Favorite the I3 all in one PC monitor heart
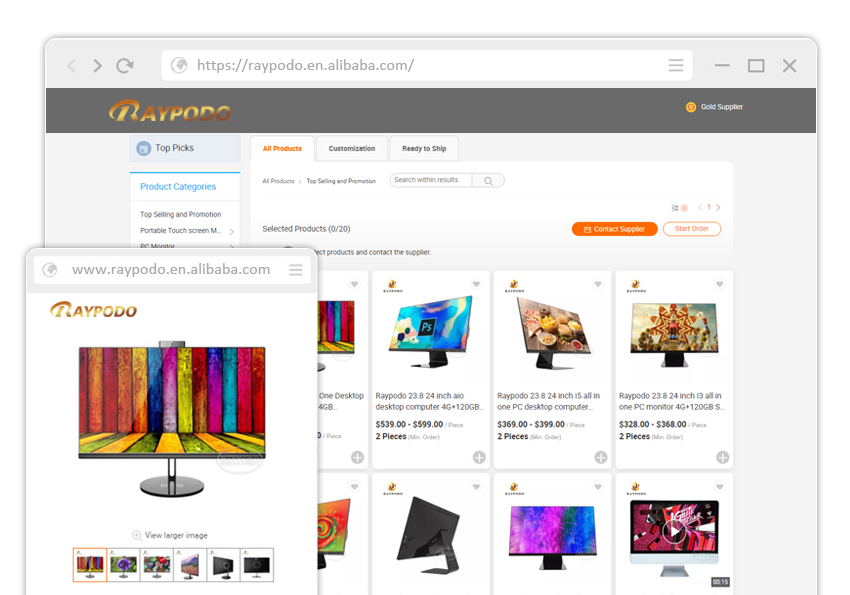This screenshot has height=595, width=850. pos(719,284)
